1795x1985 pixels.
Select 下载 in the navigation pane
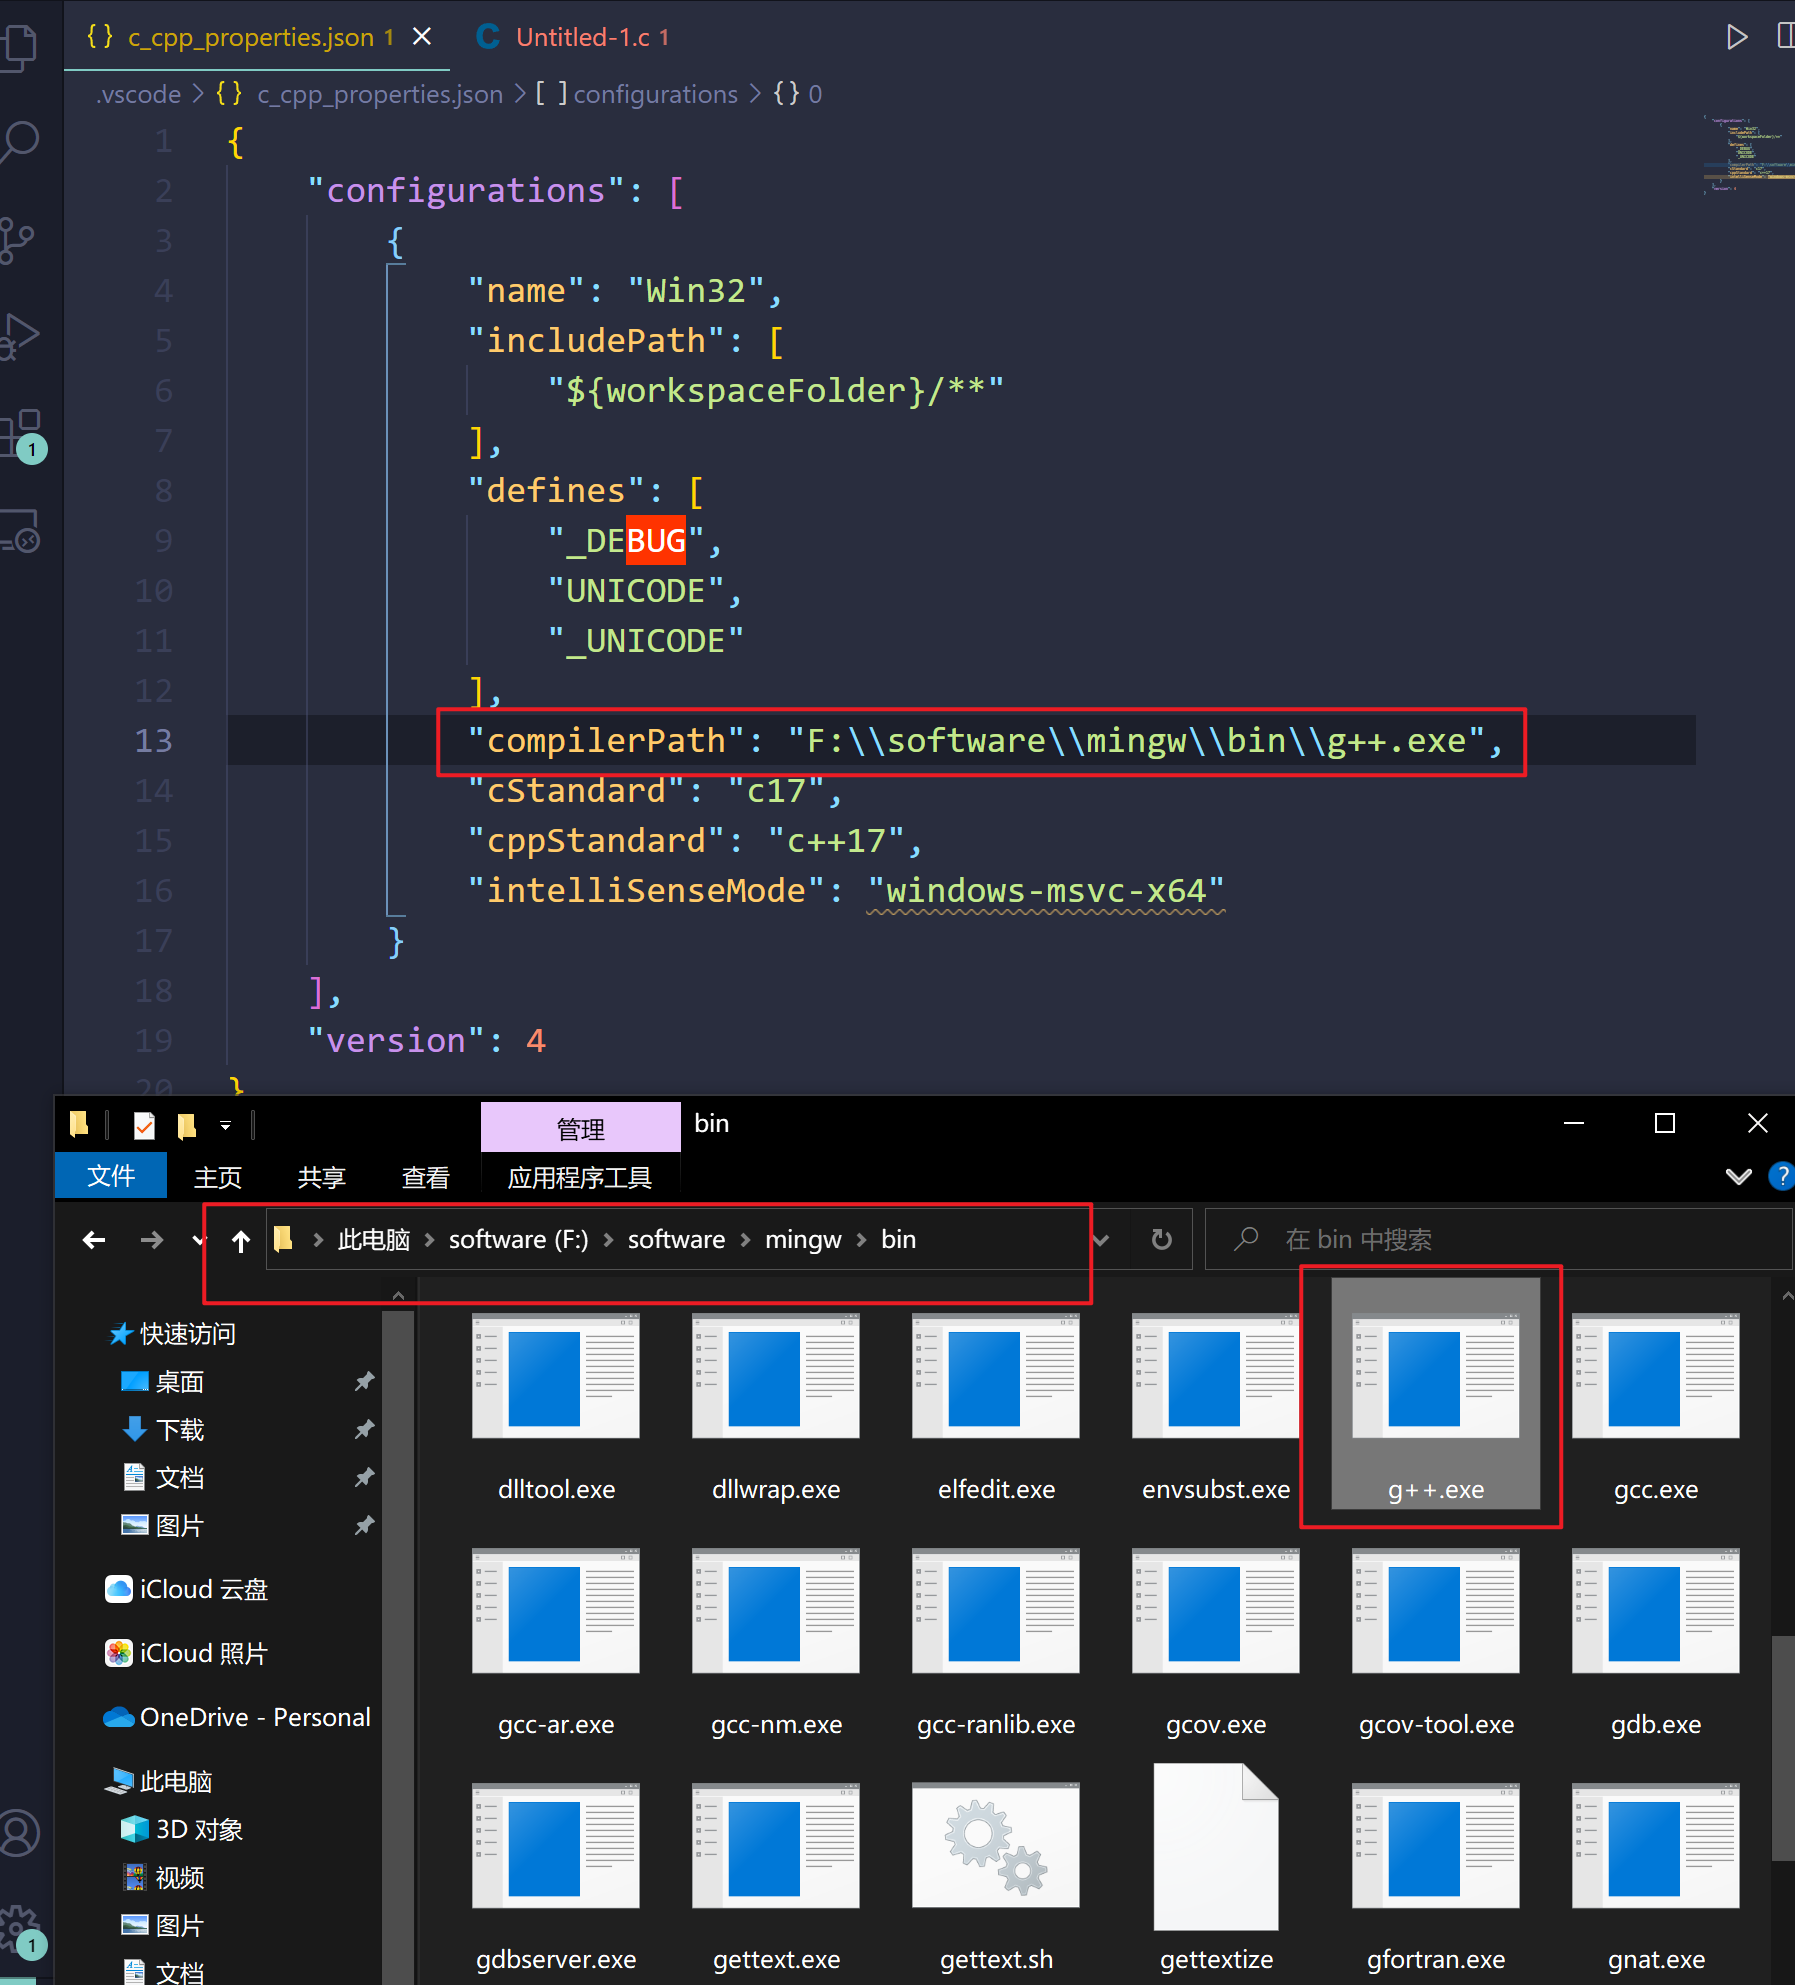click(x=162, y=1430)
